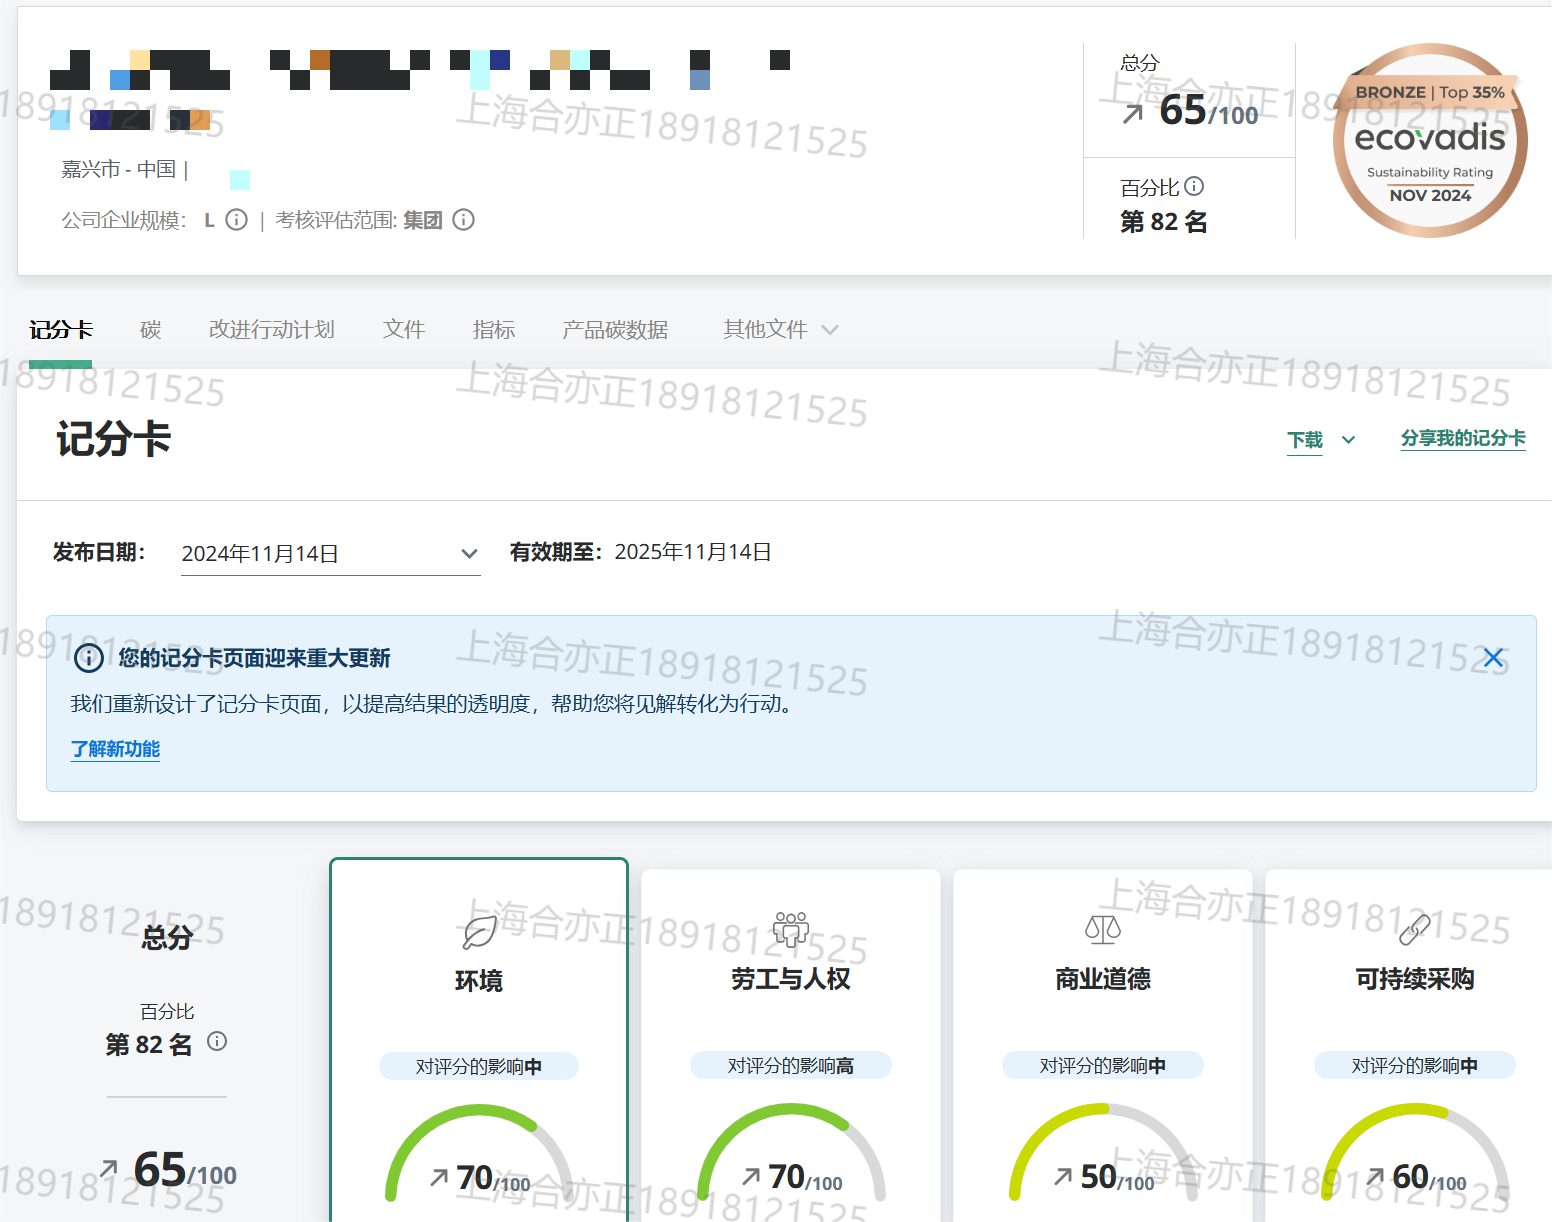Click the EcoVadis Bronze medal badge

(x=1429, y=141)
